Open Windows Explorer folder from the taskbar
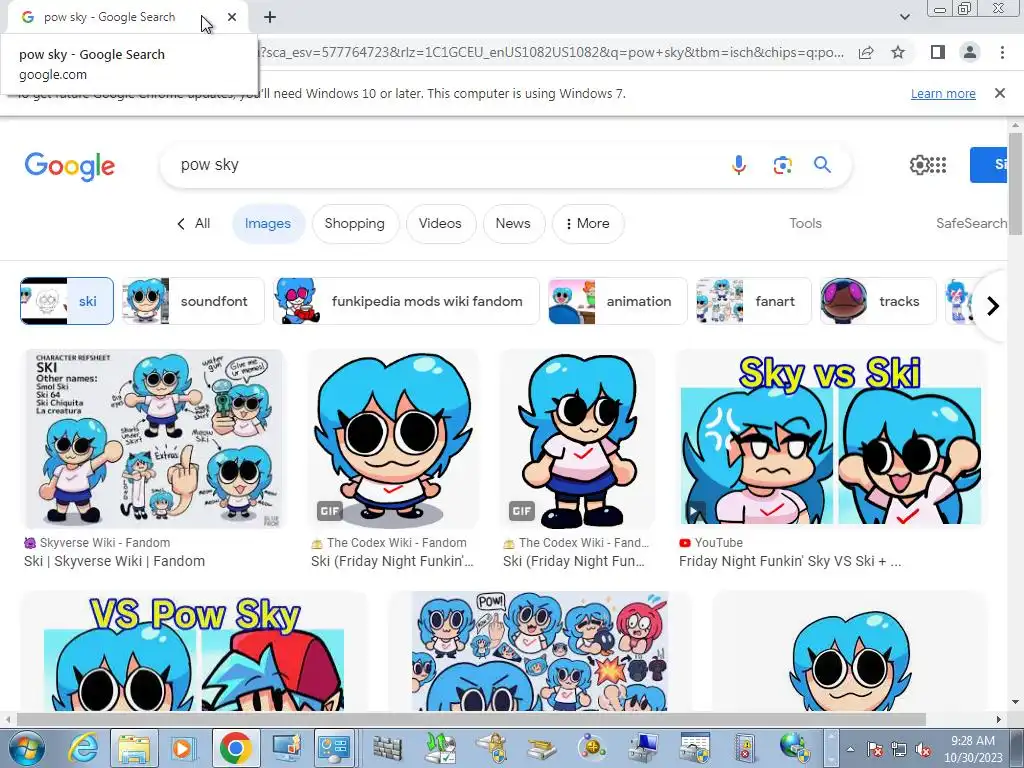This screenshot has width=1024, height=768. 134,748
